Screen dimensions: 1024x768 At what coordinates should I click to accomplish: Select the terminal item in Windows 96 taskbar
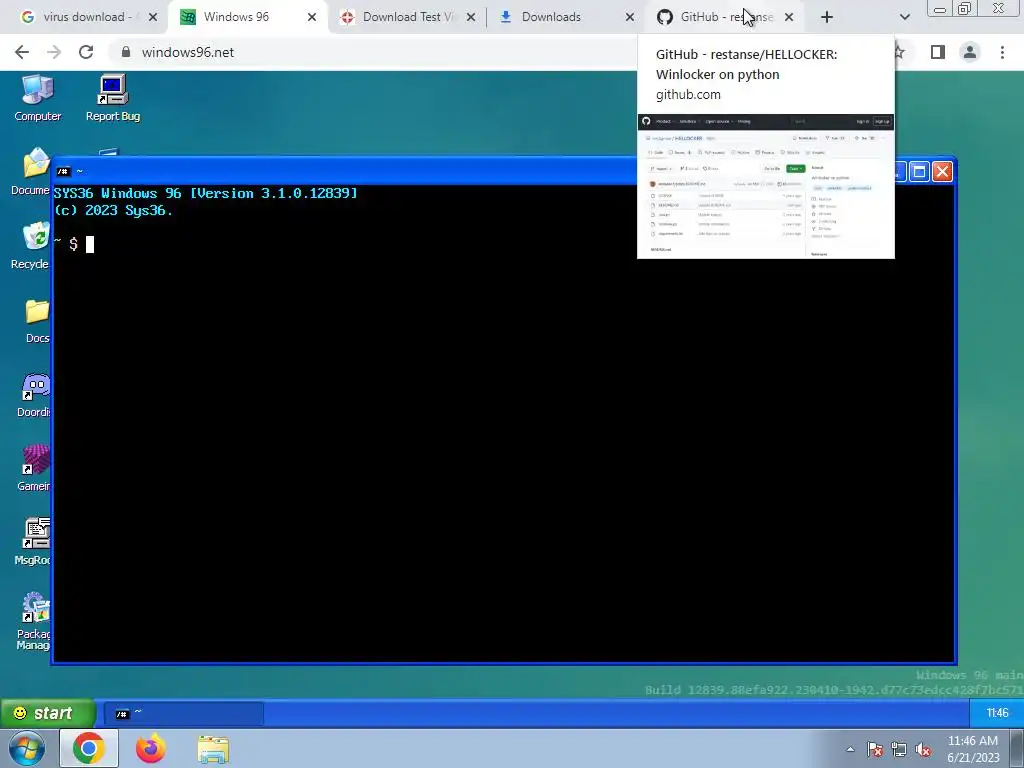184,713
